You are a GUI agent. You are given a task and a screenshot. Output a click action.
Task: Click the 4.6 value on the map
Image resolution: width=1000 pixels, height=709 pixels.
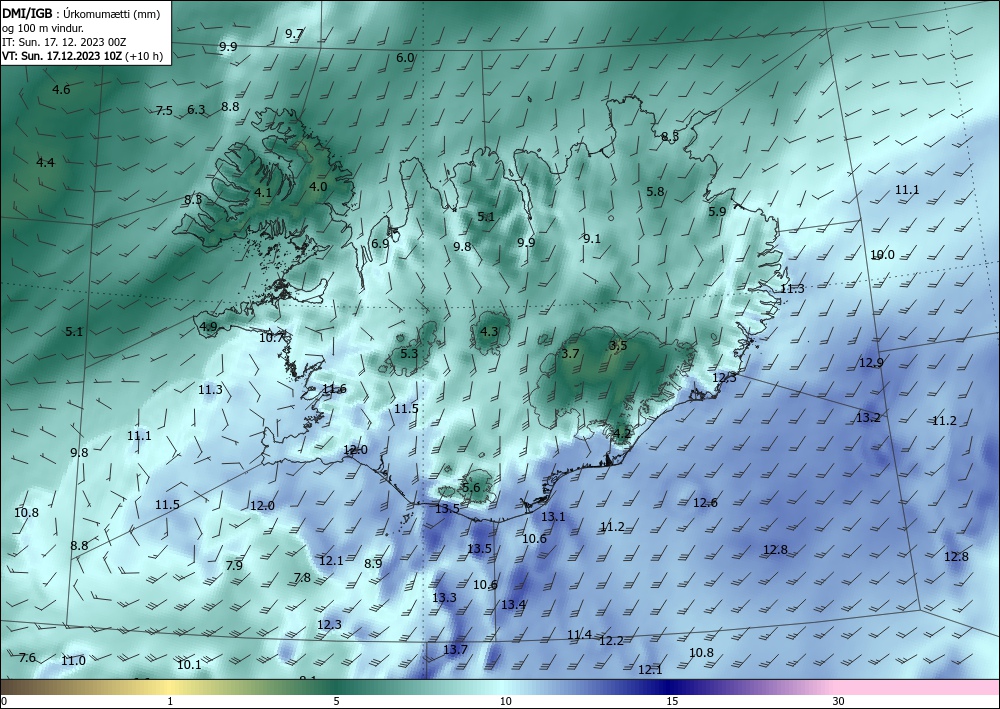[x=61, y=89]
